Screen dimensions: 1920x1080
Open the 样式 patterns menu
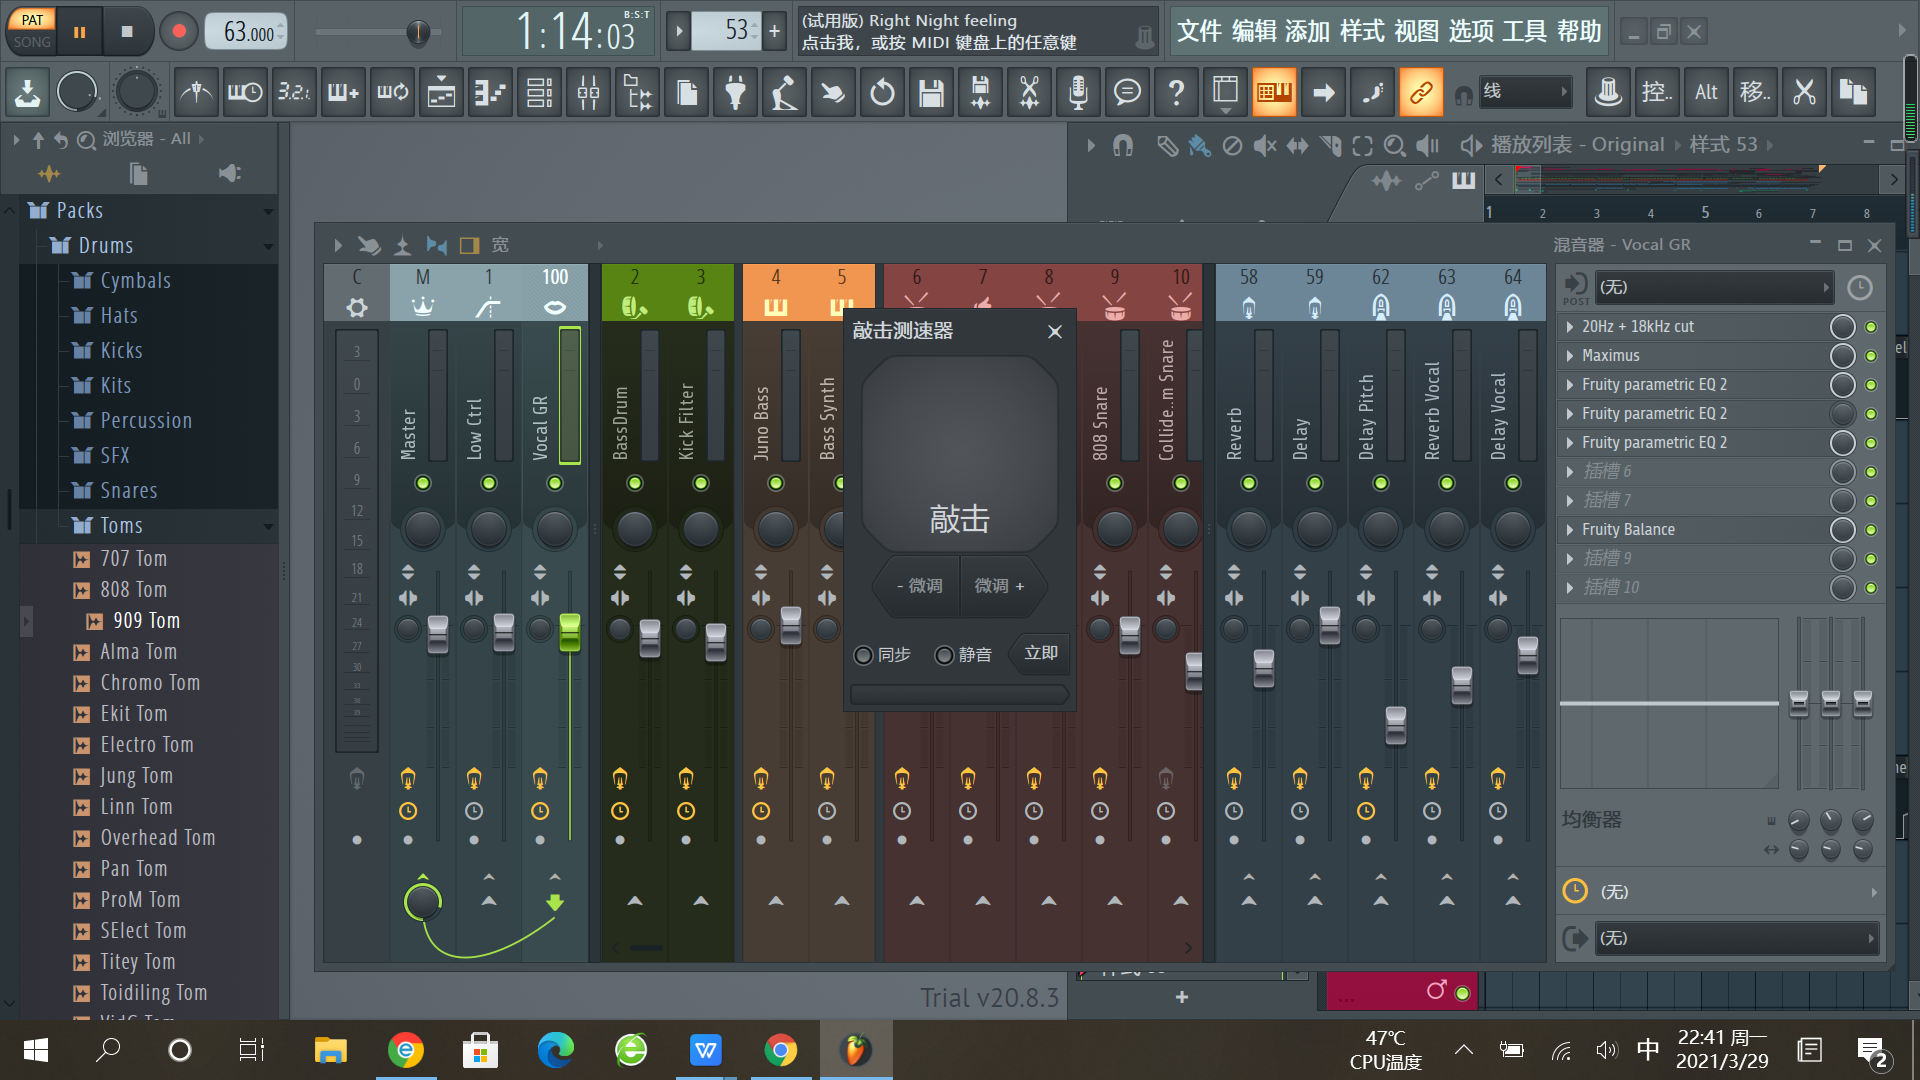pyautogui.click(x=1362, y=32)
